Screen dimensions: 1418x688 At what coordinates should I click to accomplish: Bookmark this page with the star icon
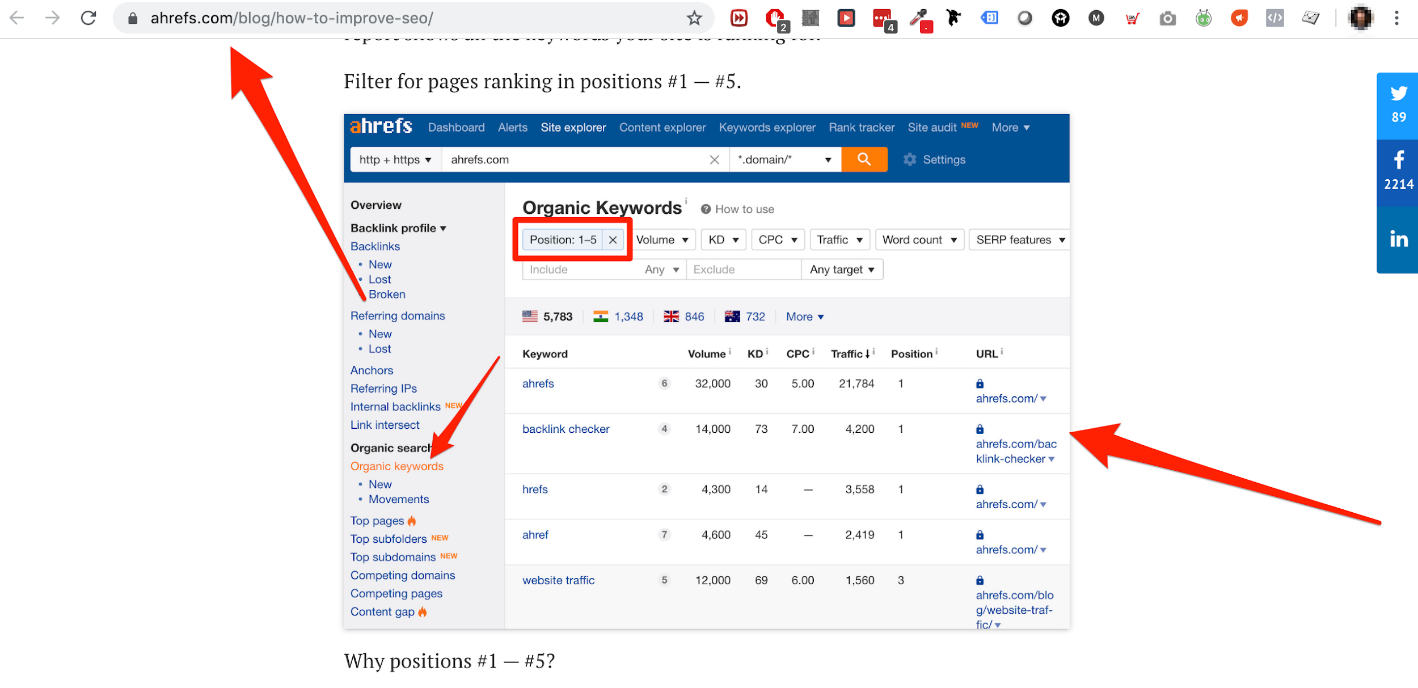tap(694, 18)
